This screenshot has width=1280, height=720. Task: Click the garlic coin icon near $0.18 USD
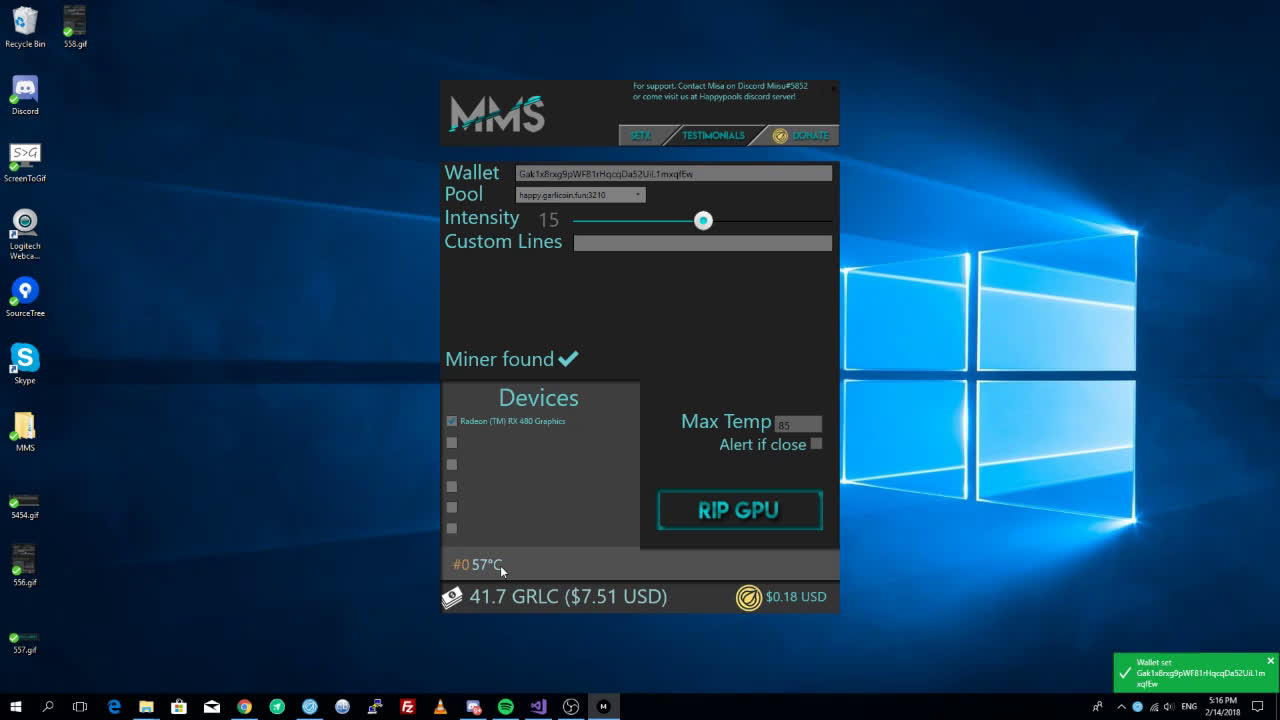(749, 597)
